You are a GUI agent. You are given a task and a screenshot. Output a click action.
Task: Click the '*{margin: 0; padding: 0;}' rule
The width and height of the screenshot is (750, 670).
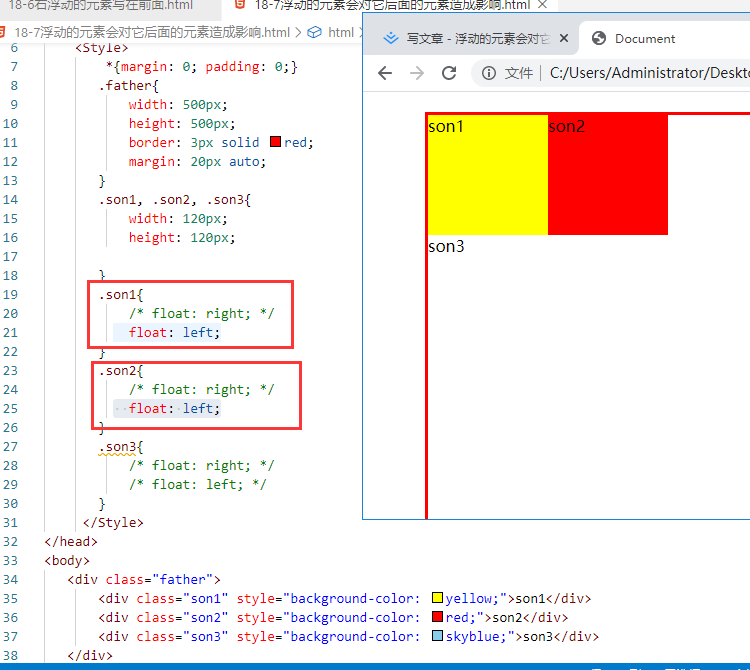click(x=201, y=66)
